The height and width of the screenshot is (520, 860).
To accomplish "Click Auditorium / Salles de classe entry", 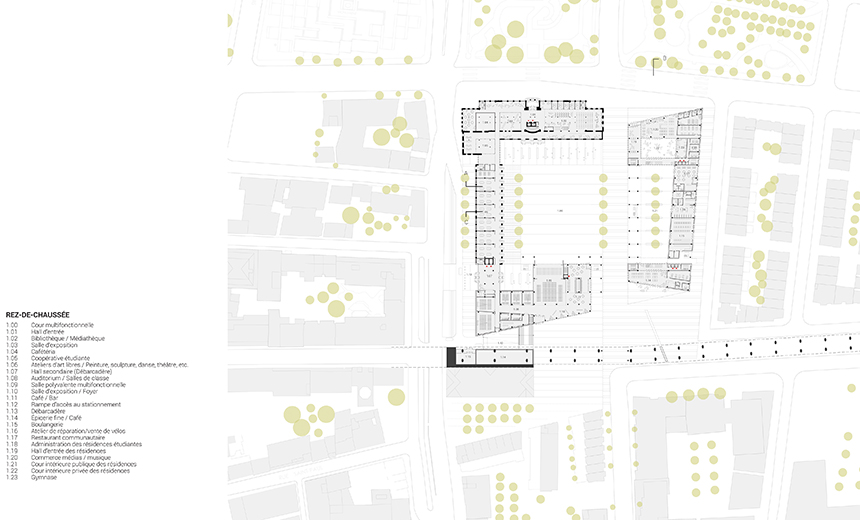I will coord(72,378).
